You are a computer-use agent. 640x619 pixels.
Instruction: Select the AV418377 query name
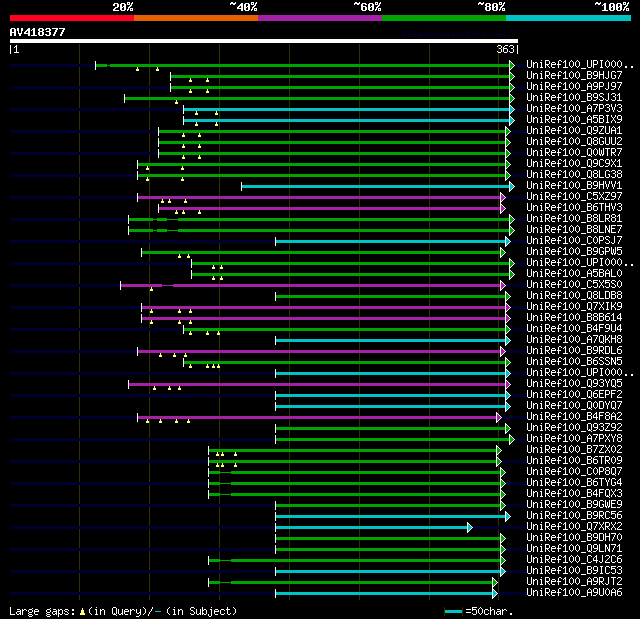pos(38,32)
